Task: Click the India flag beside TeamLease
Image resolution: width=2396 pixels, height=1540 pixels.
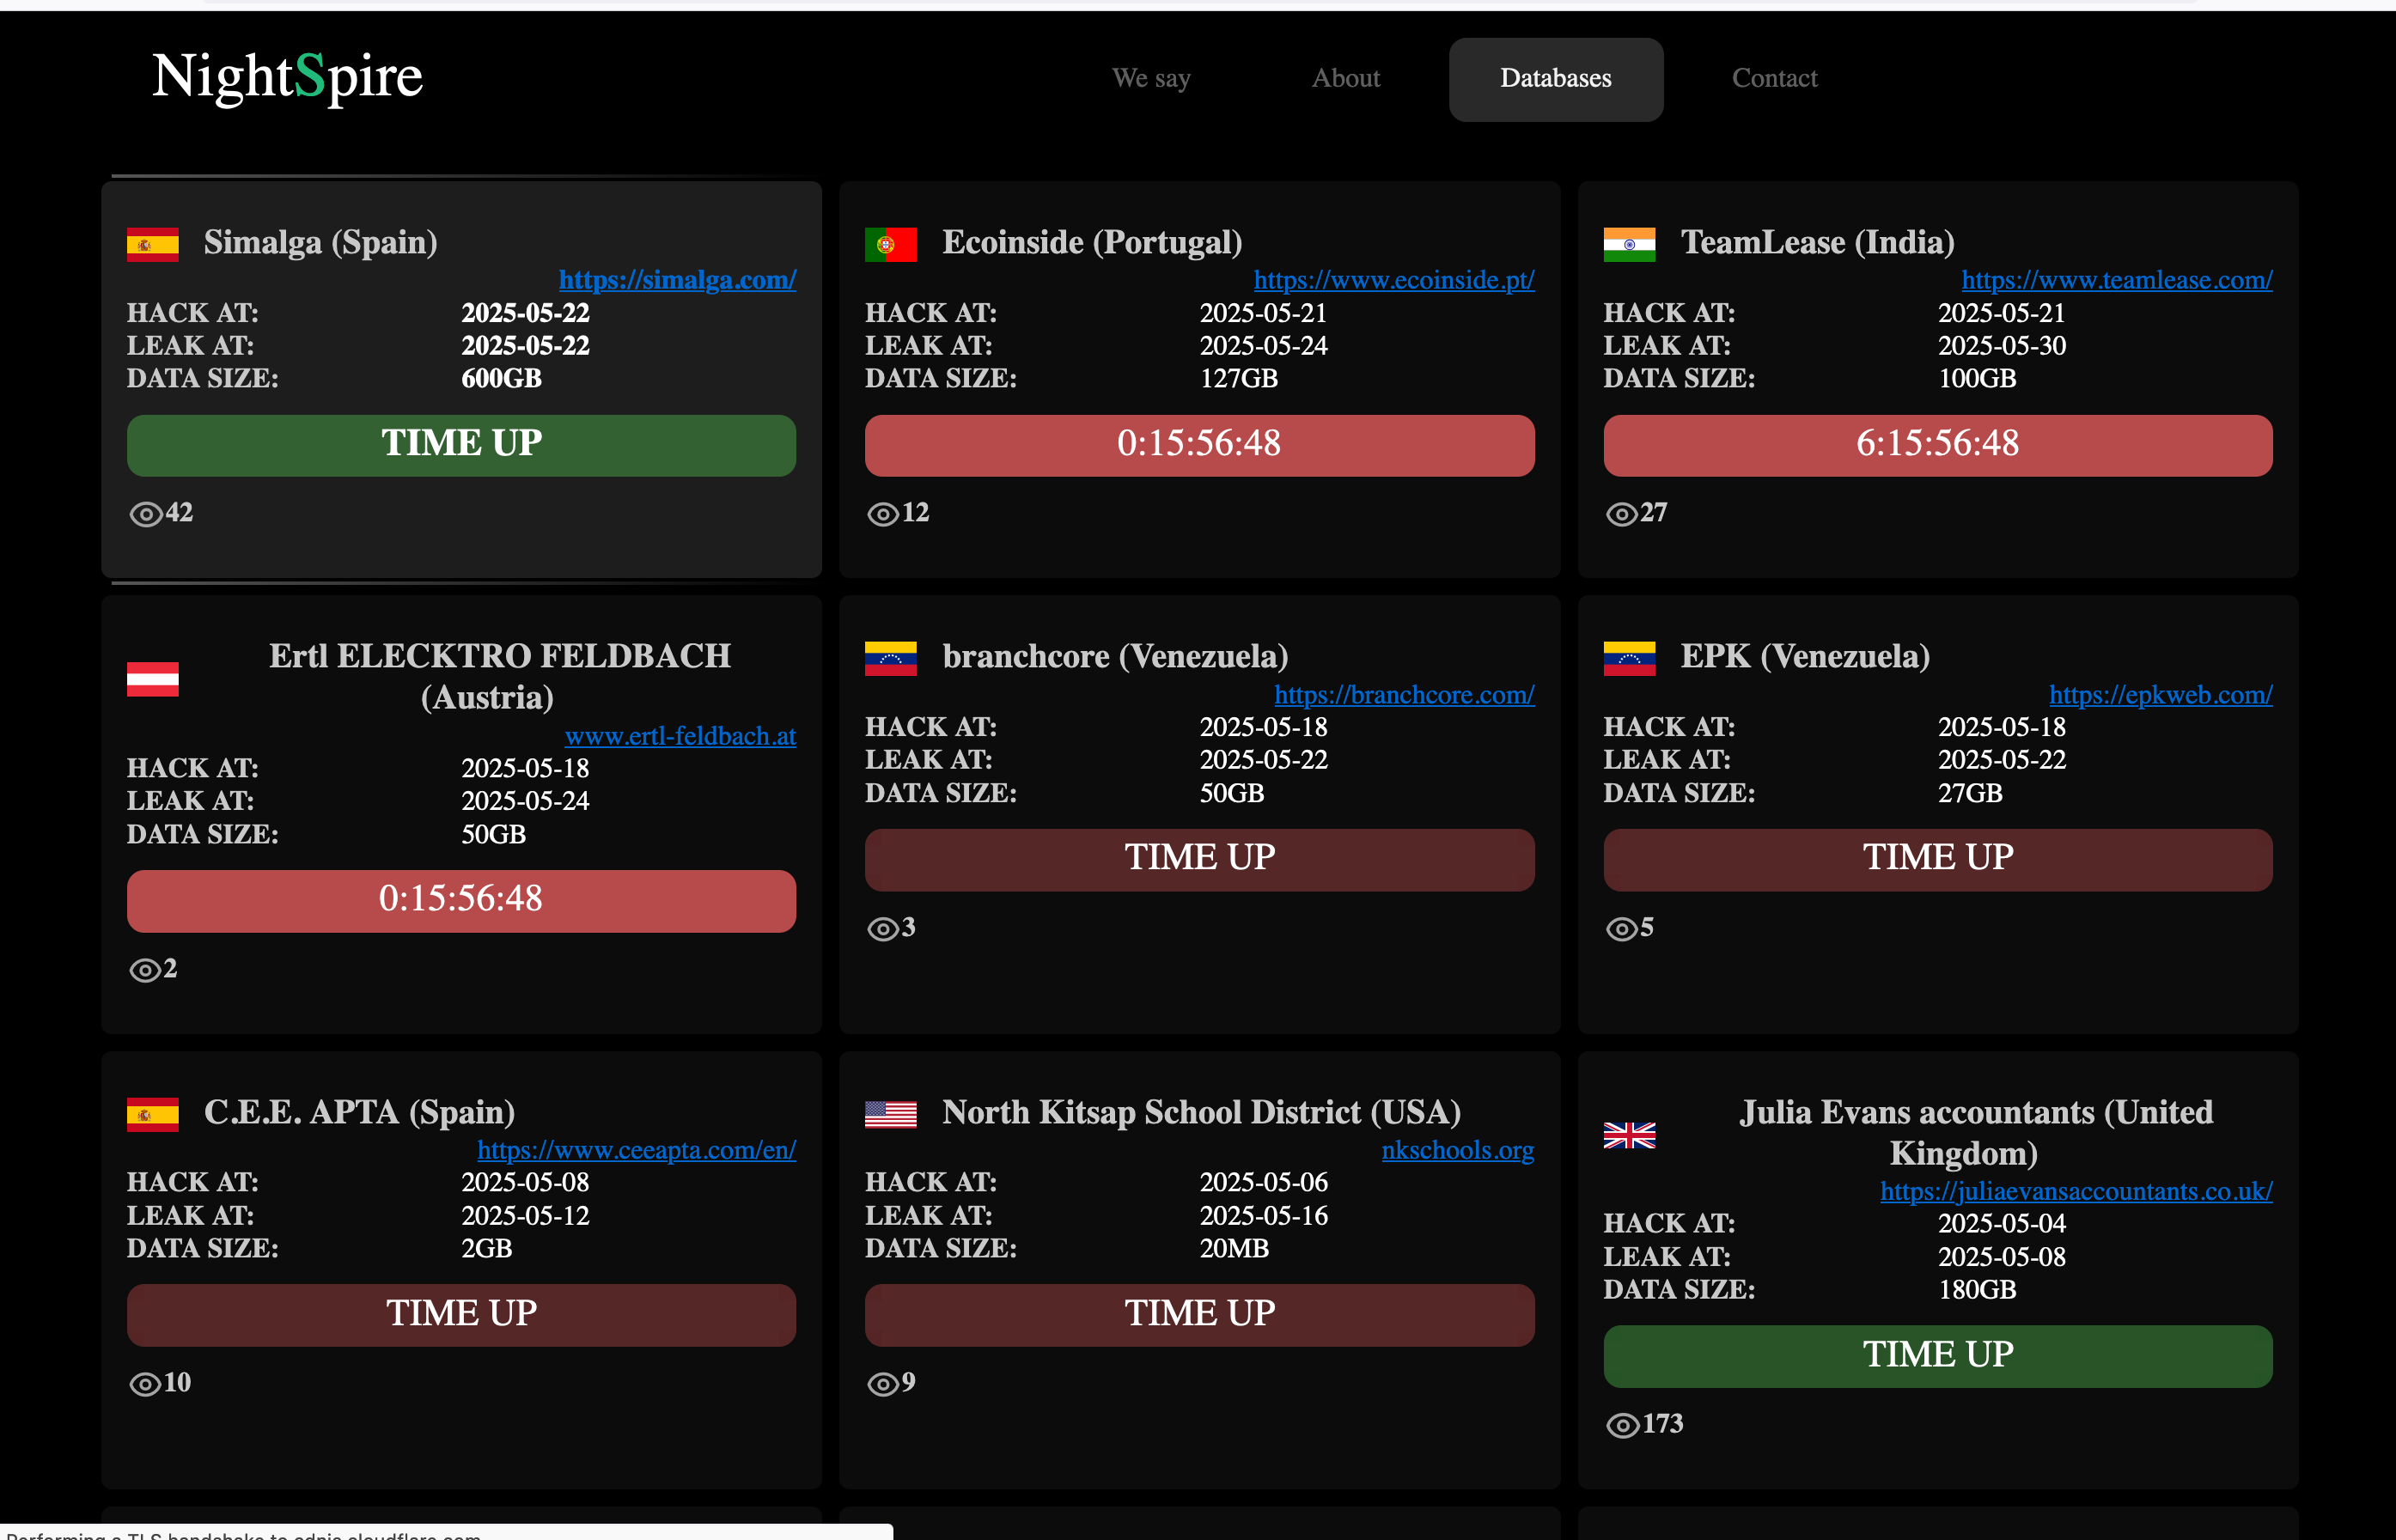Action: click(1628, 244)
